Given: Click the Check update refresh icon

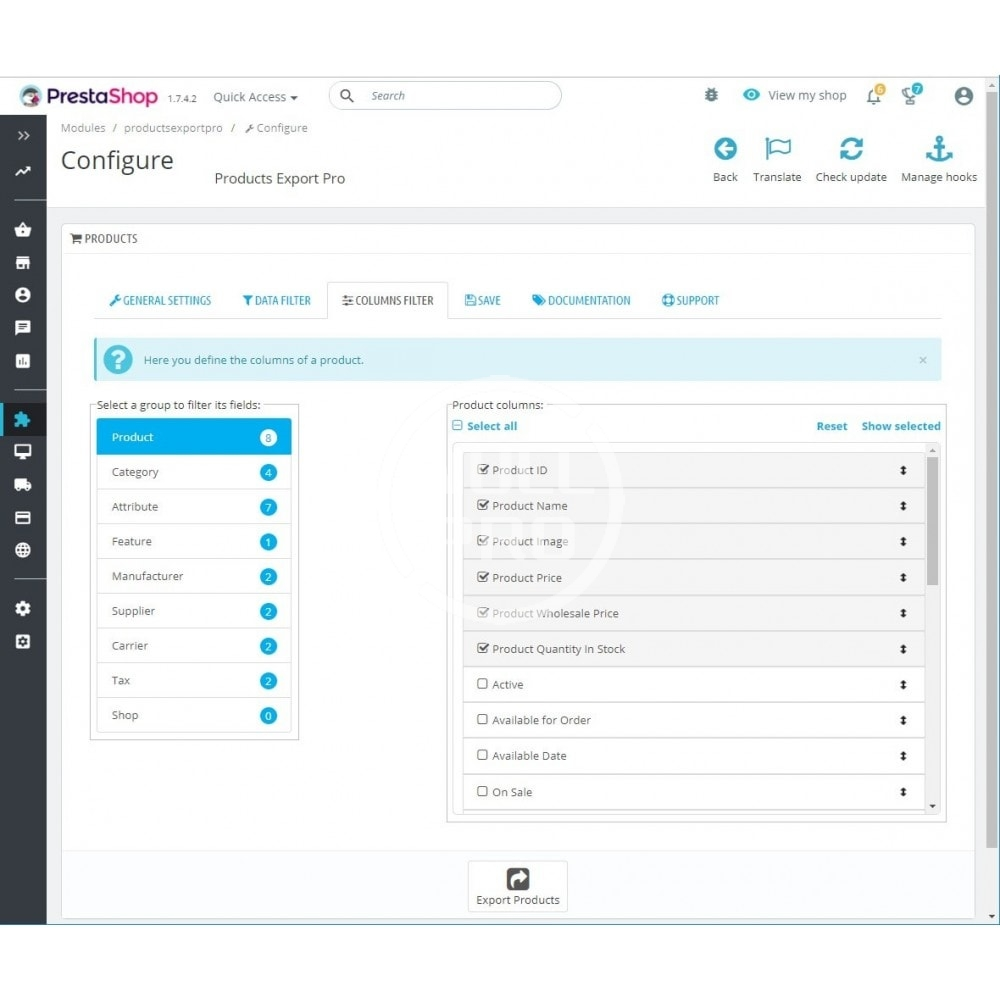Looking at the screenshot, I should pos(851,150).
